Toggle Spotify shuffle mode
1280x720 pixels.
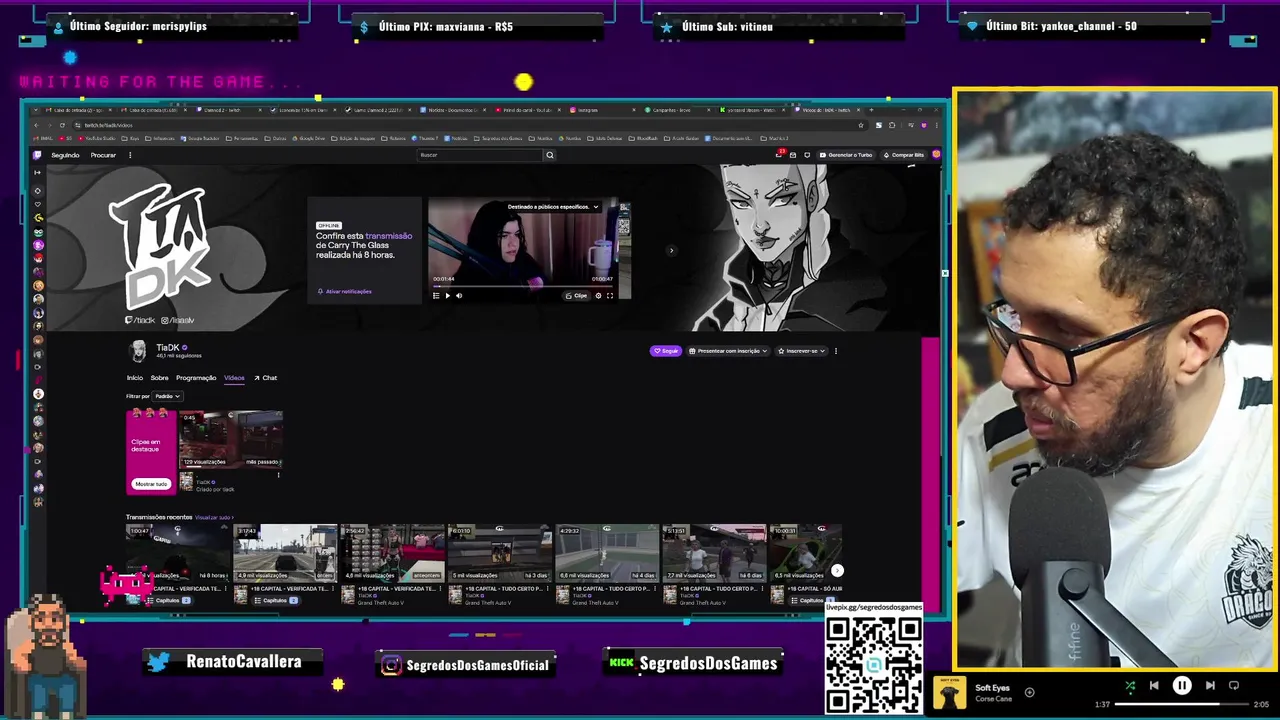pyautogui.click(x=1130, y=685)
